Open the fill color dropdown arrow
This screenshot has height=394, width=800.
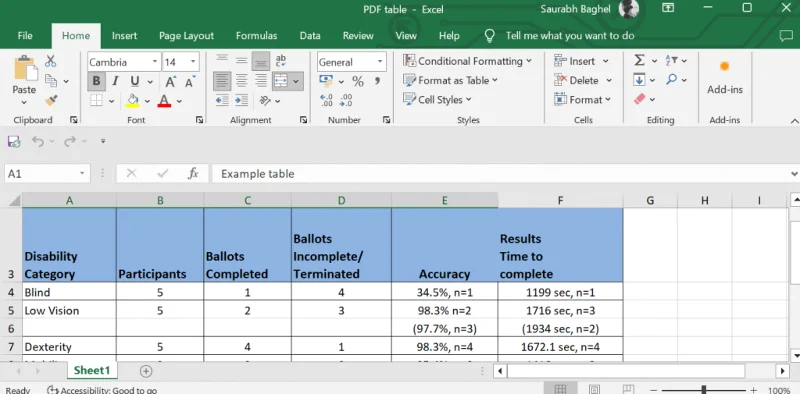(x=147, y=101)
